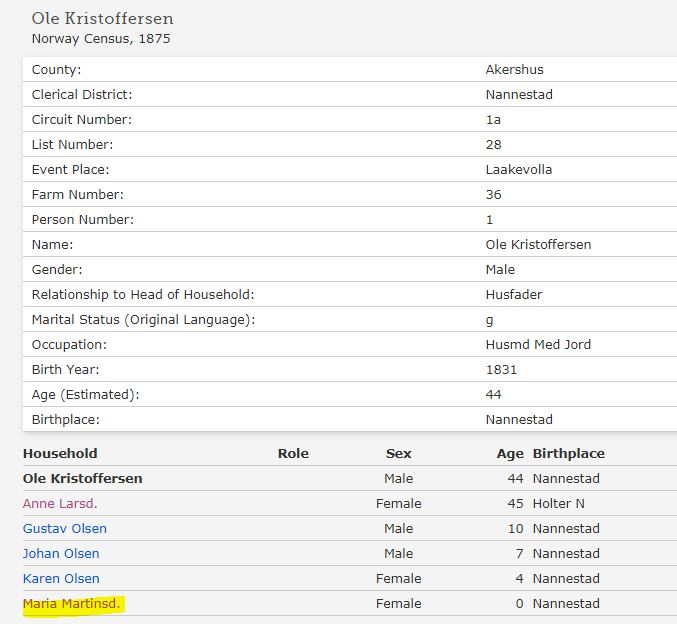This screenshot has height=624, width=677.
Task: Select Johan Olsen age 7
Action: pos(519,554)
